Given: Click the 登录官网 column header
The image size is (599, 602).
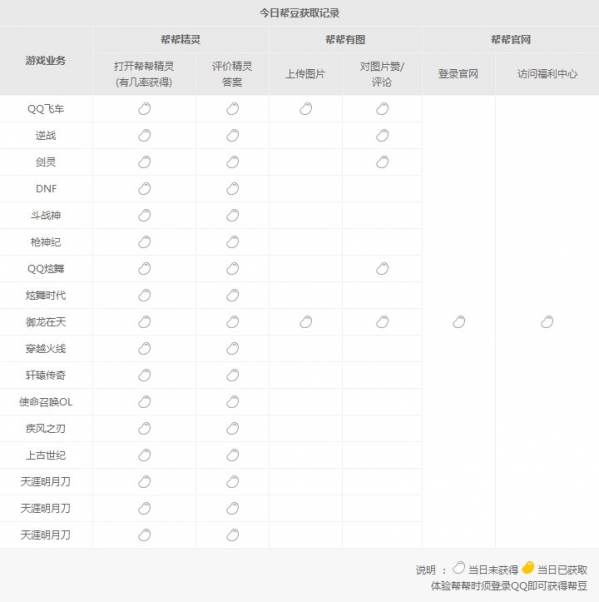Looking at the screenshot, I should [x=458, y=74].
